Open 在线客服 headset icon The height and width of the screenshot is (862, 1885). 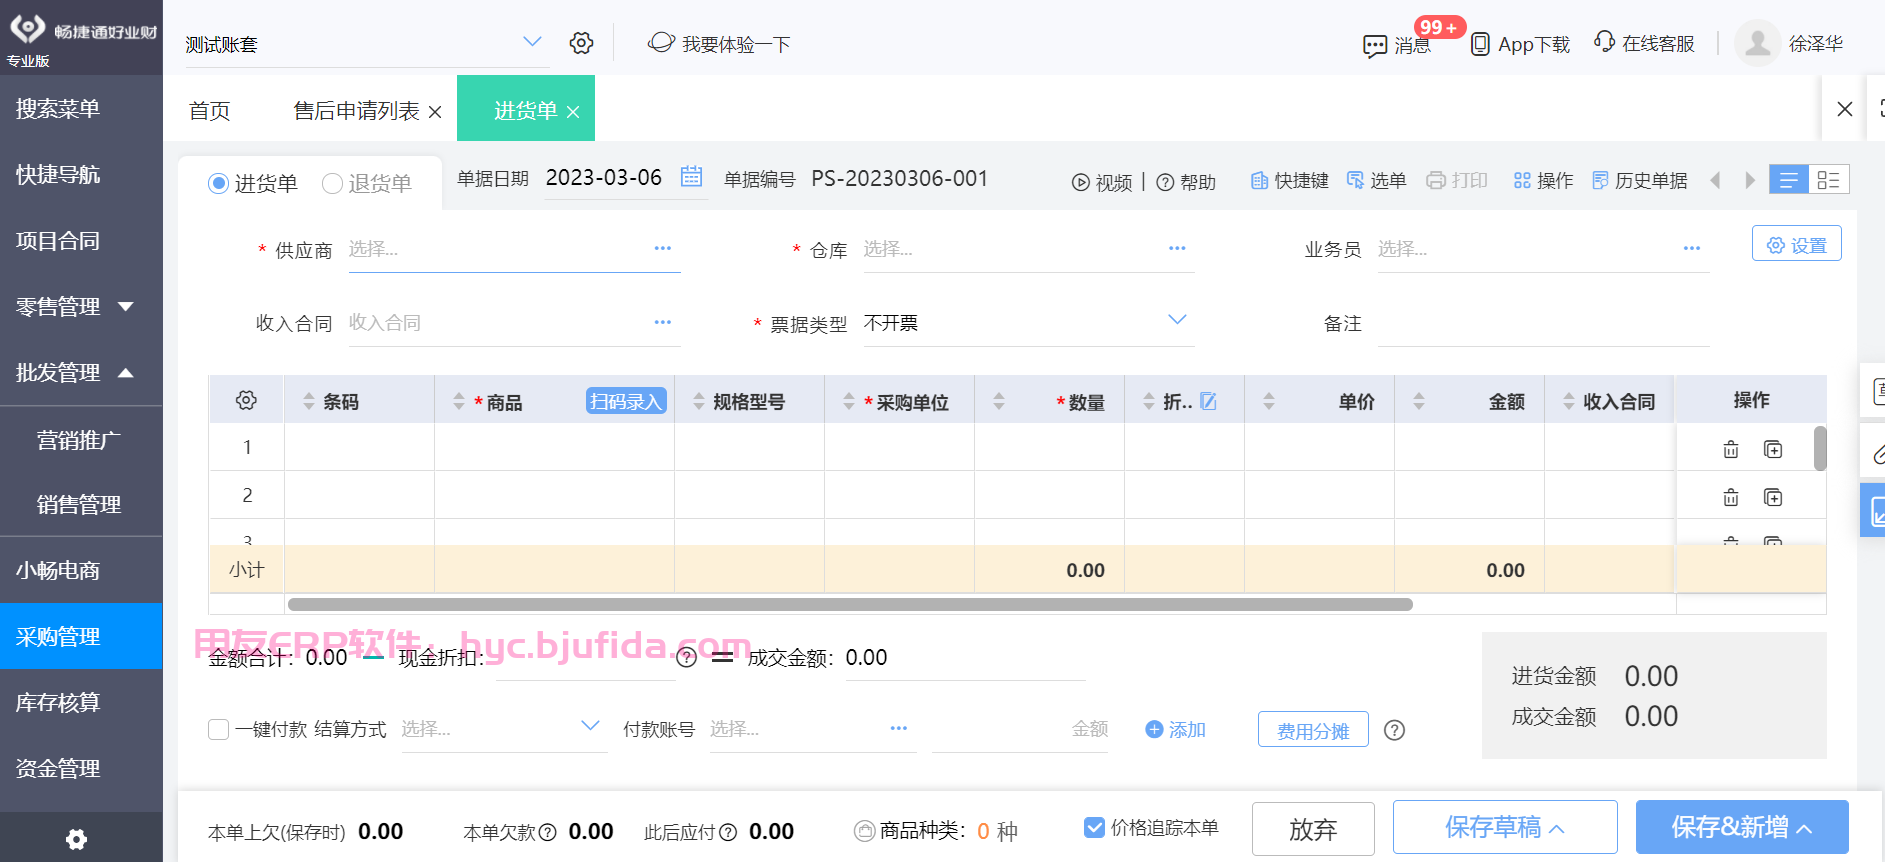(x=1604, y=42)
